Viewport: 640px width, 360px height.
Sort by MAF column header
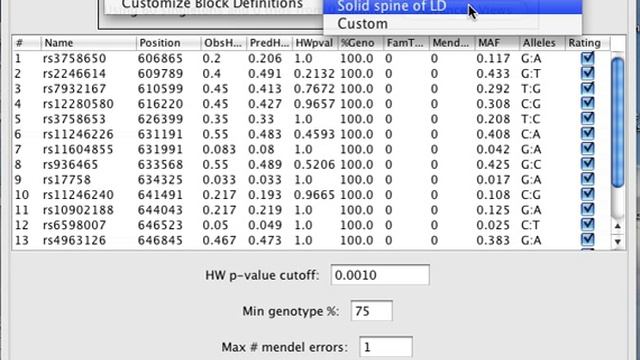pos(498,43)
